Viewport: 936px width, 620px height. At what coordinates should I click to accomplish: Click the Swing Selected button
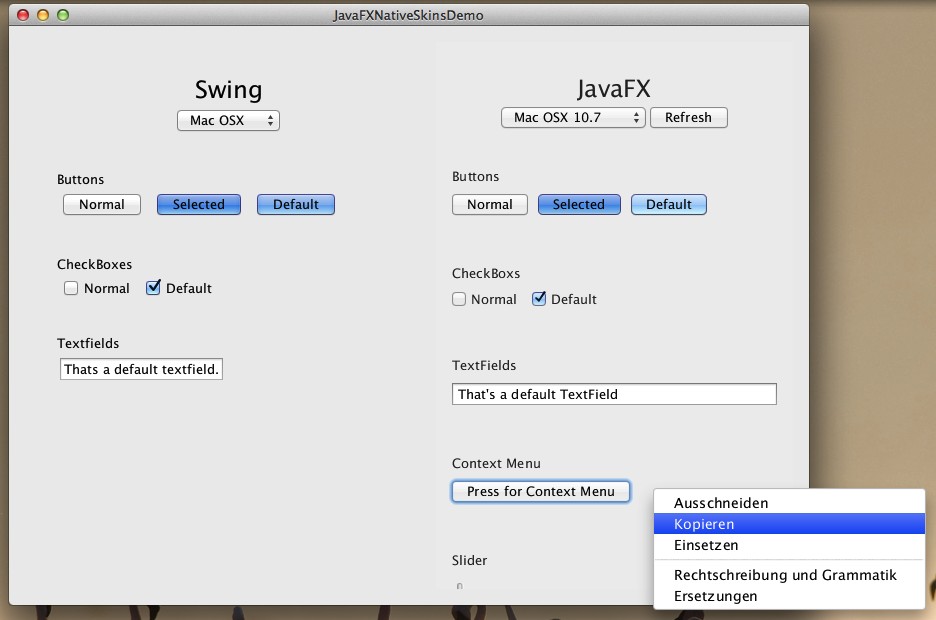click(x=198, y=205)
